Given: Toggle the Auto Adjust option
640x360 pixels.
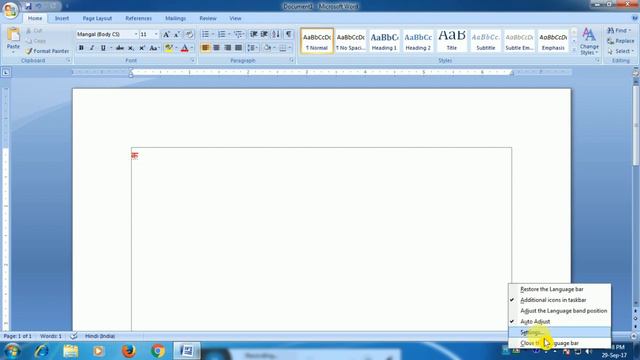Looking at the screenshot, I should [x=560, y=321].
